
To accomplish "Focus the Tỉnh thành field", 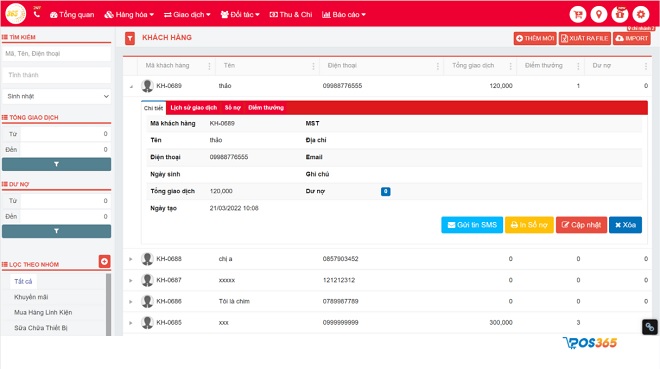I will click(x=56, y=75).
